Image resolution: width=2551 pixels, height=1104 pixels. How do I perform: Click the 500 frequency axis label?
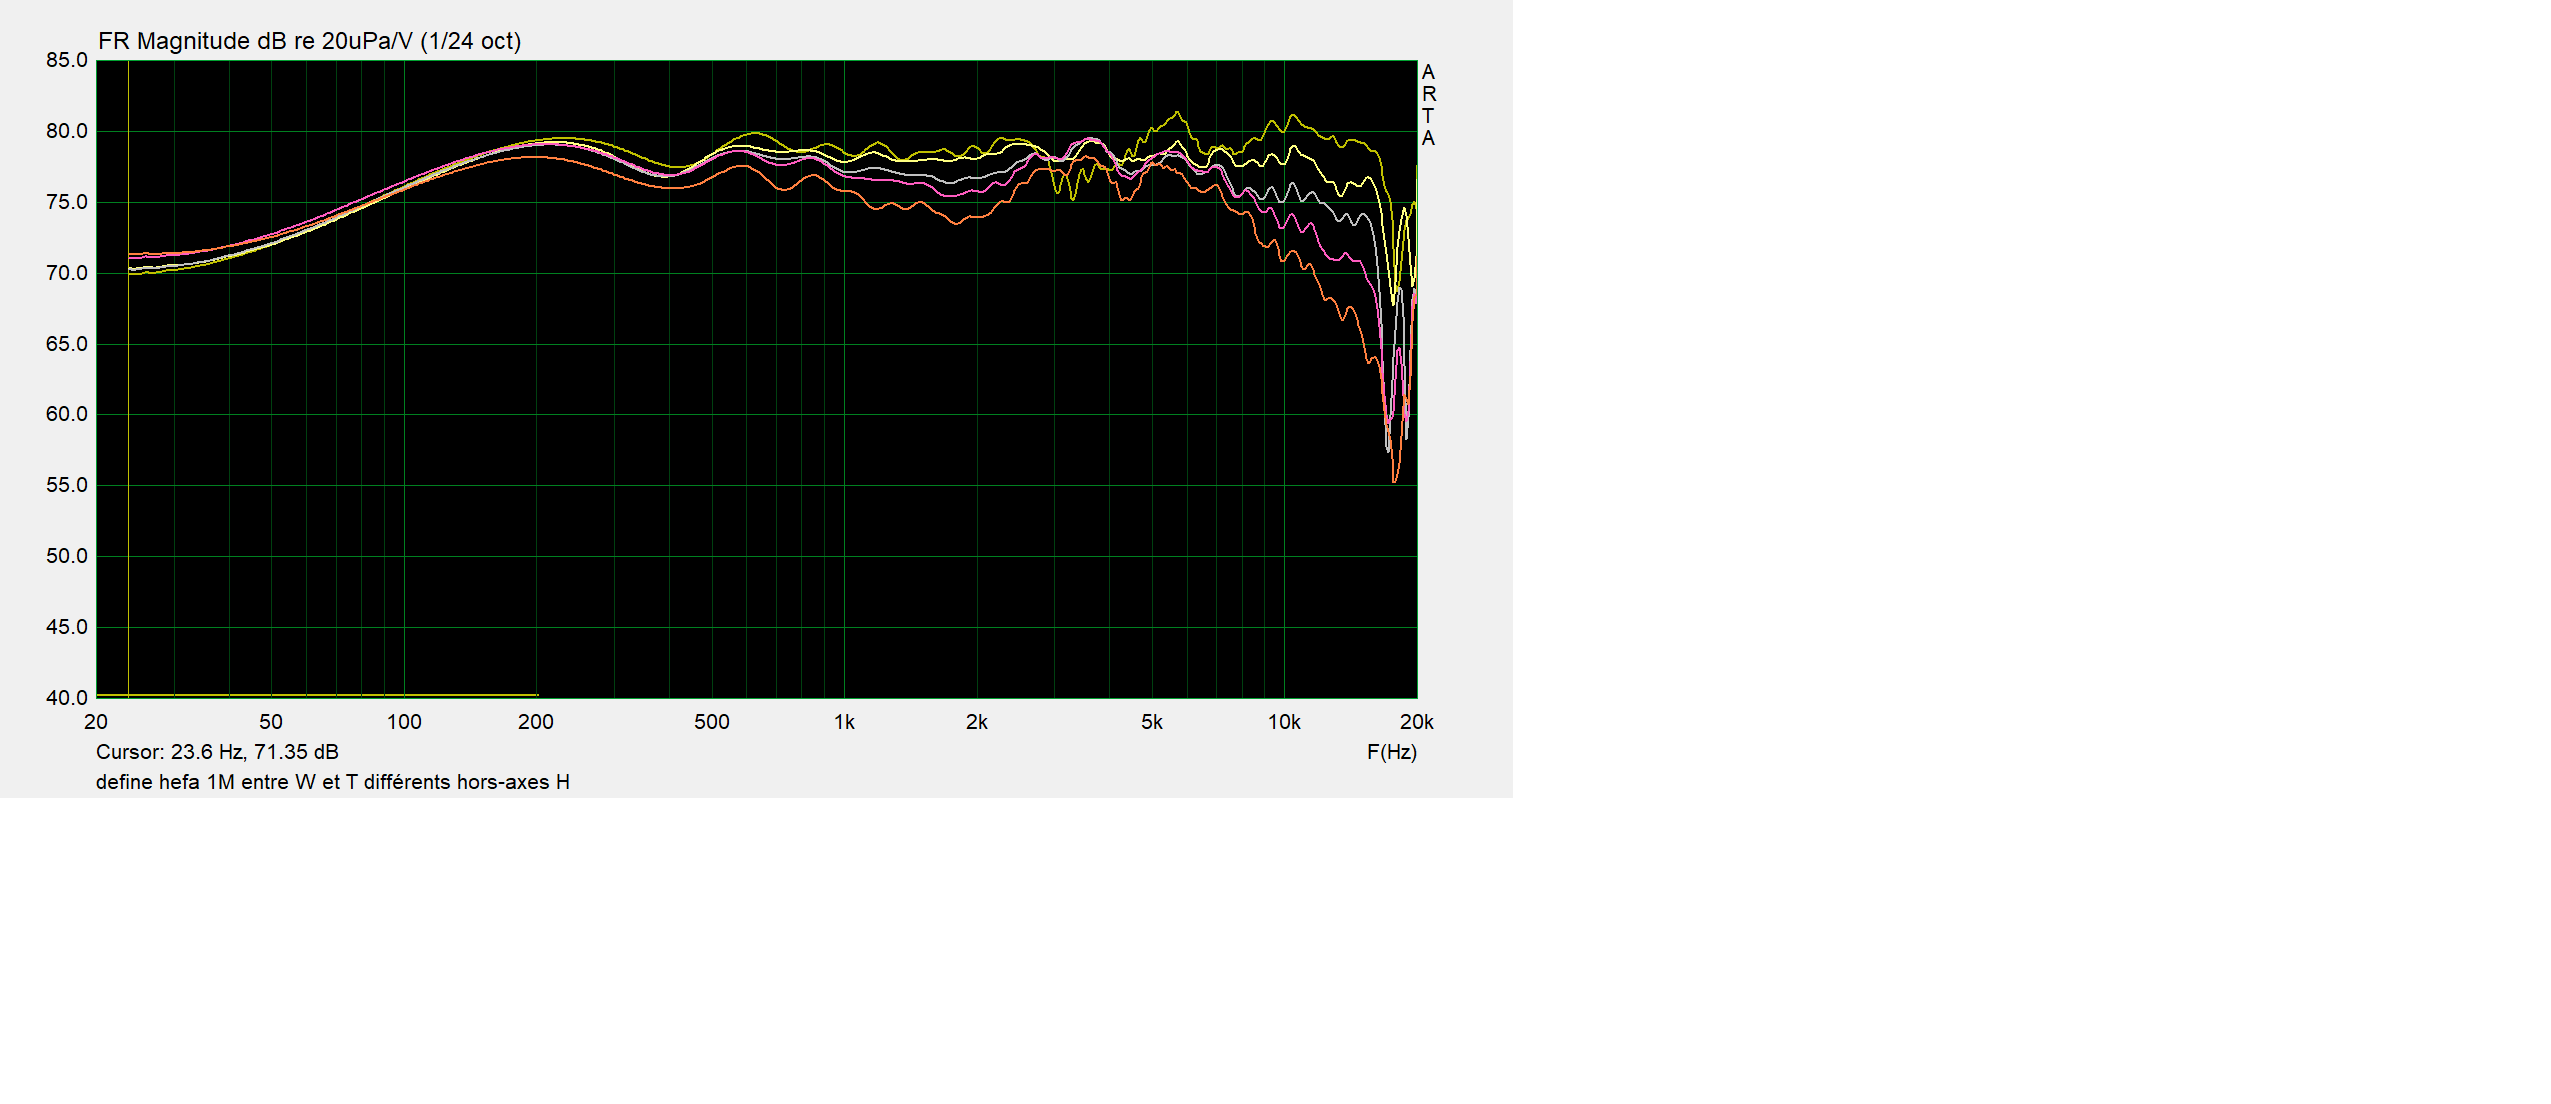(x=711, y=722)
